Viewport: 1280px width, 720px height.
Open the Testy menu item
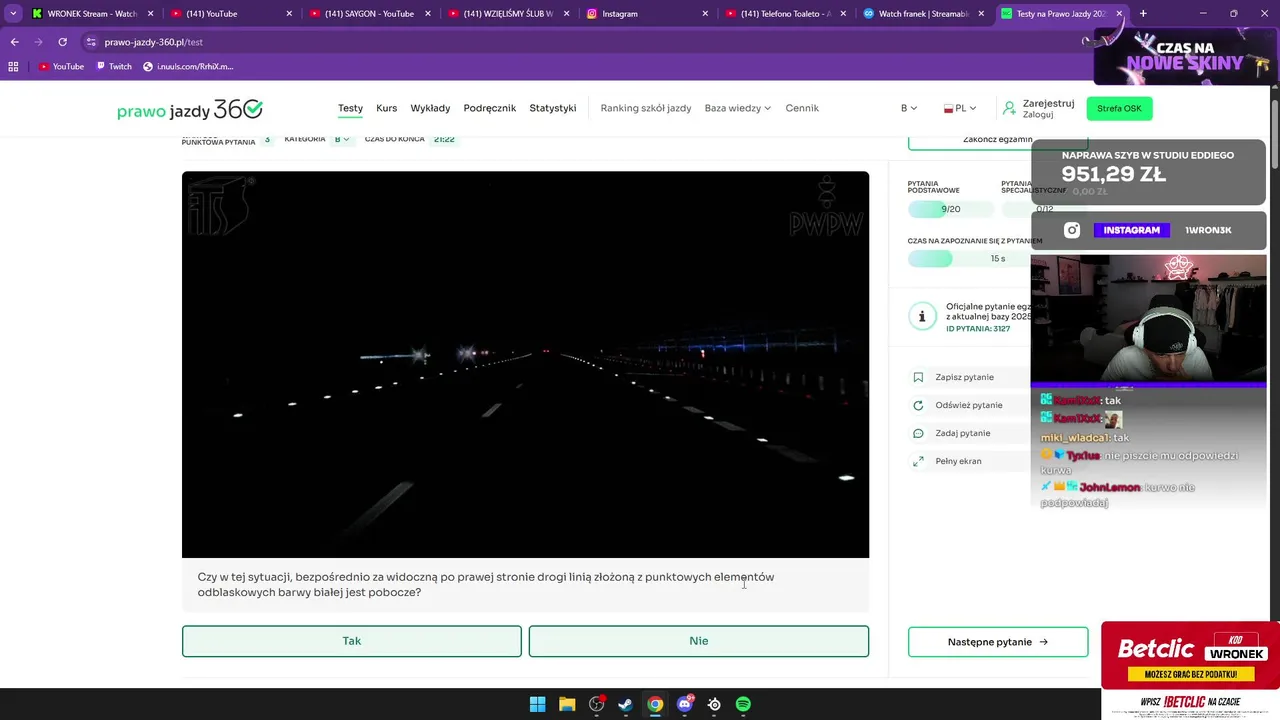tap(350, 108)
